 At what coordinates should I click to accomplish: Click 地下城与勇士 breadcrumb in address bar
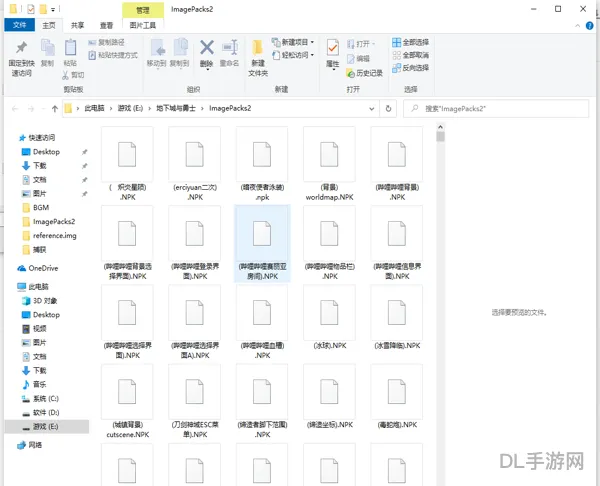[x=176, y=109]
